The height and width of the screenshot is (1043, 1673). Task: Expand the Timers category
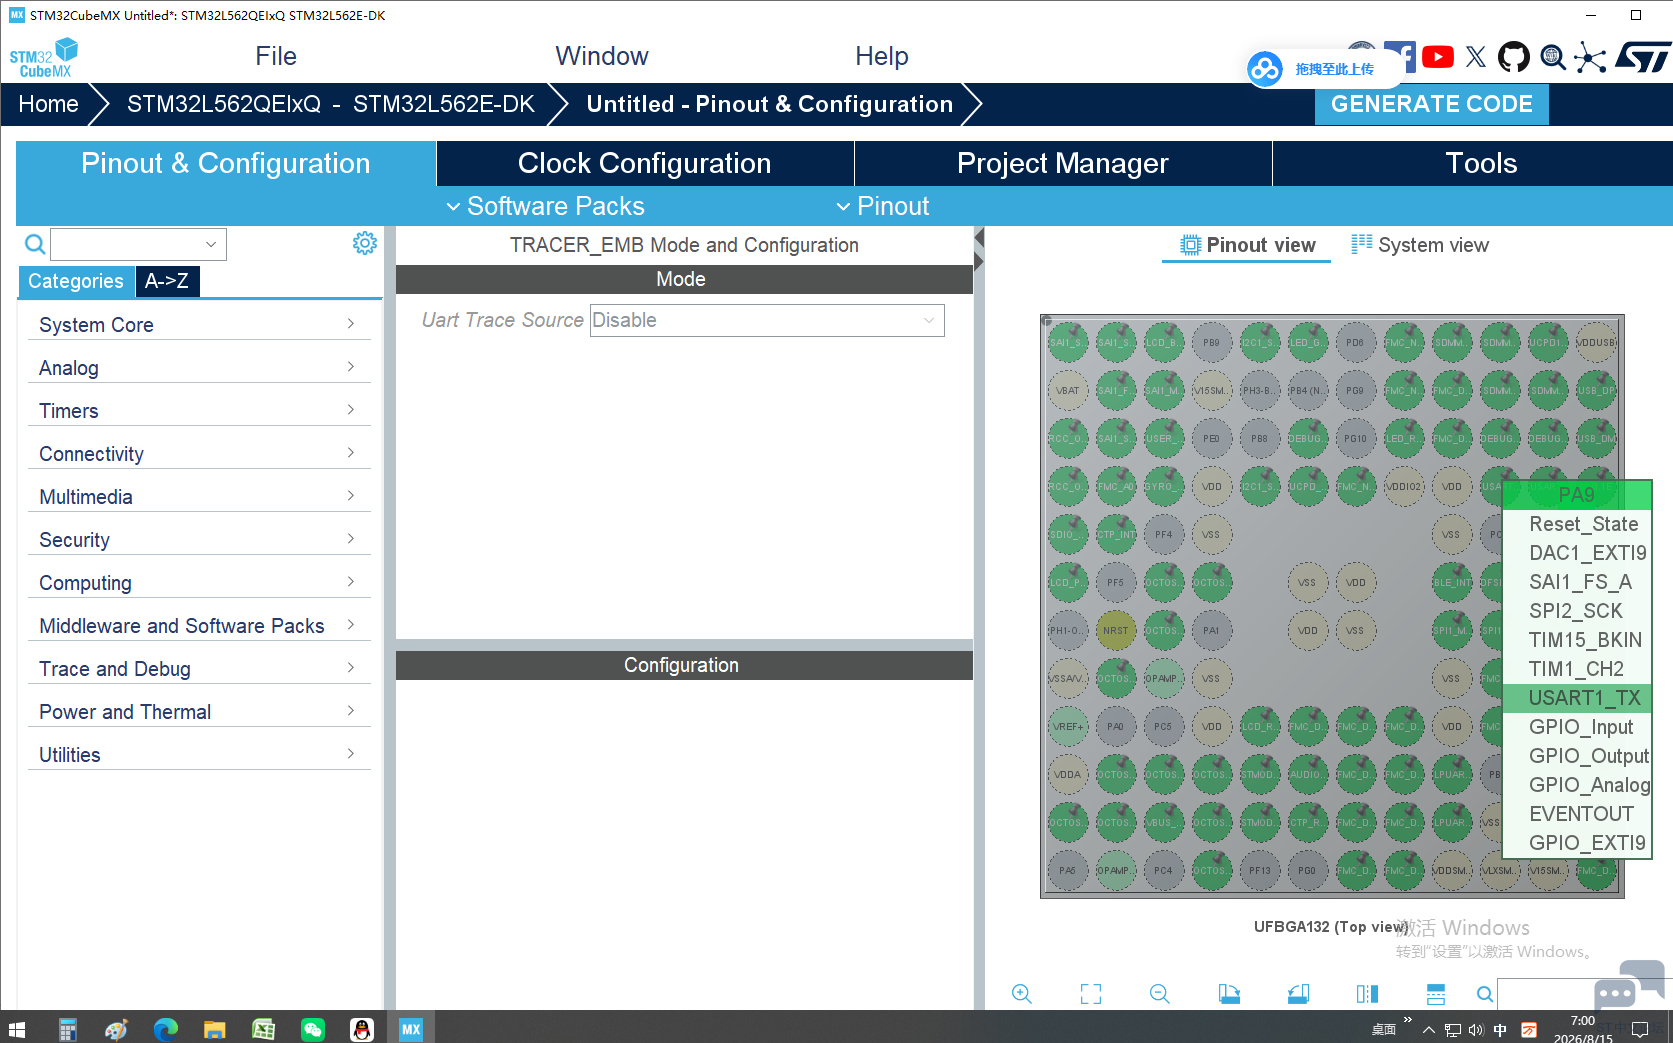pyautogui.click(x=199, y=411)
